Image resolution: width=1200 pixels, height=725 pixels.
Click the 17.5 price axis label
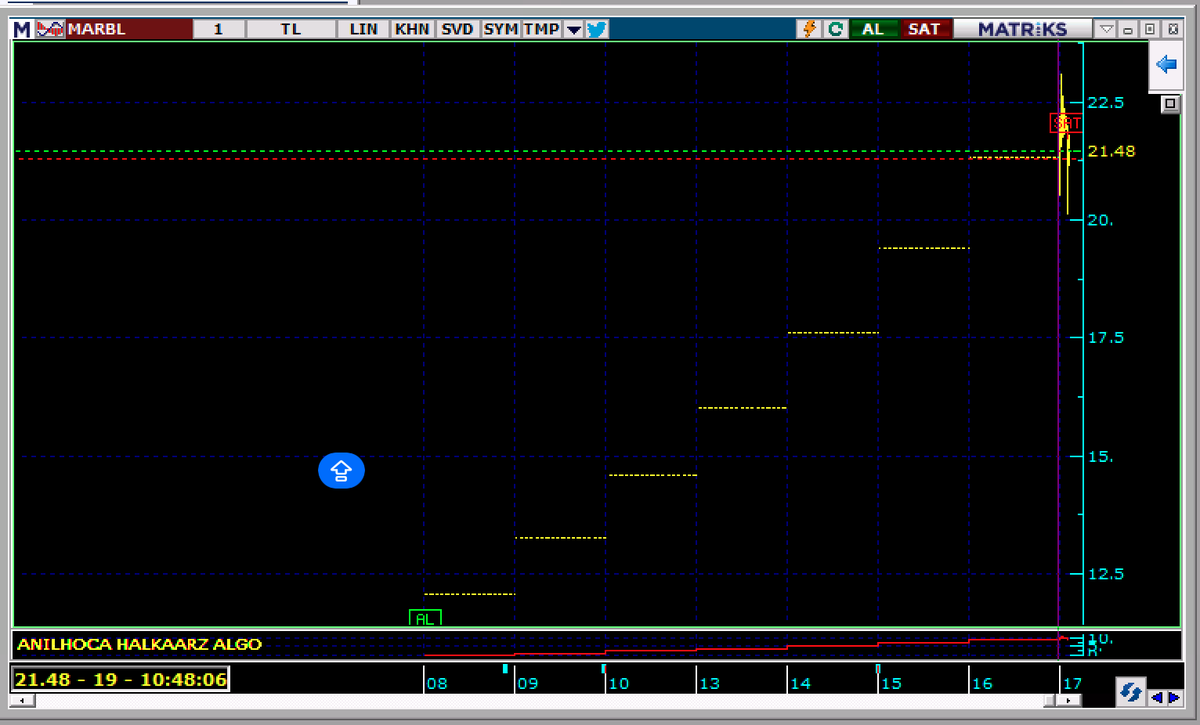click(x=1105, y=337)
